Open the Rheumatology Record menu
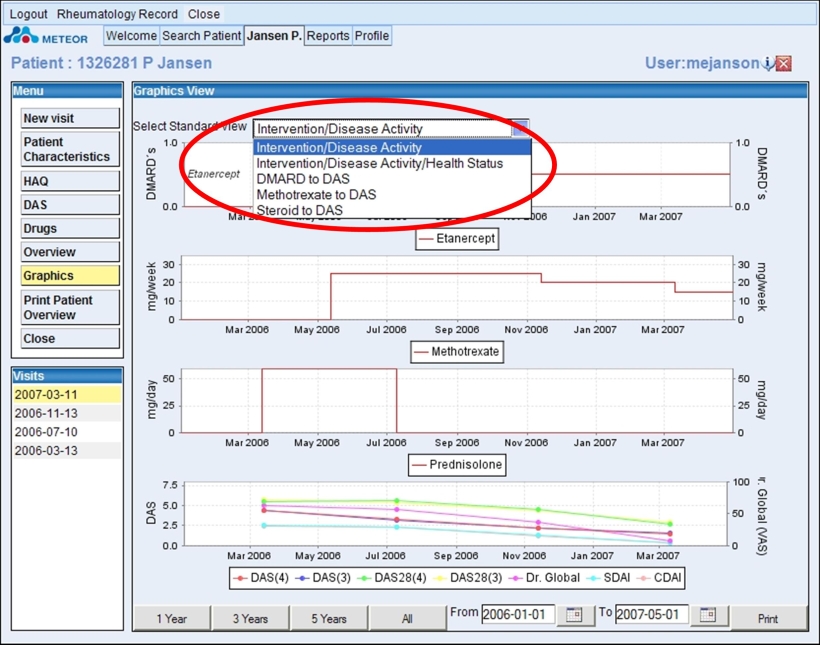Image resolution: width=820 pixels, height=645 pixels. (x=117, y=14)
